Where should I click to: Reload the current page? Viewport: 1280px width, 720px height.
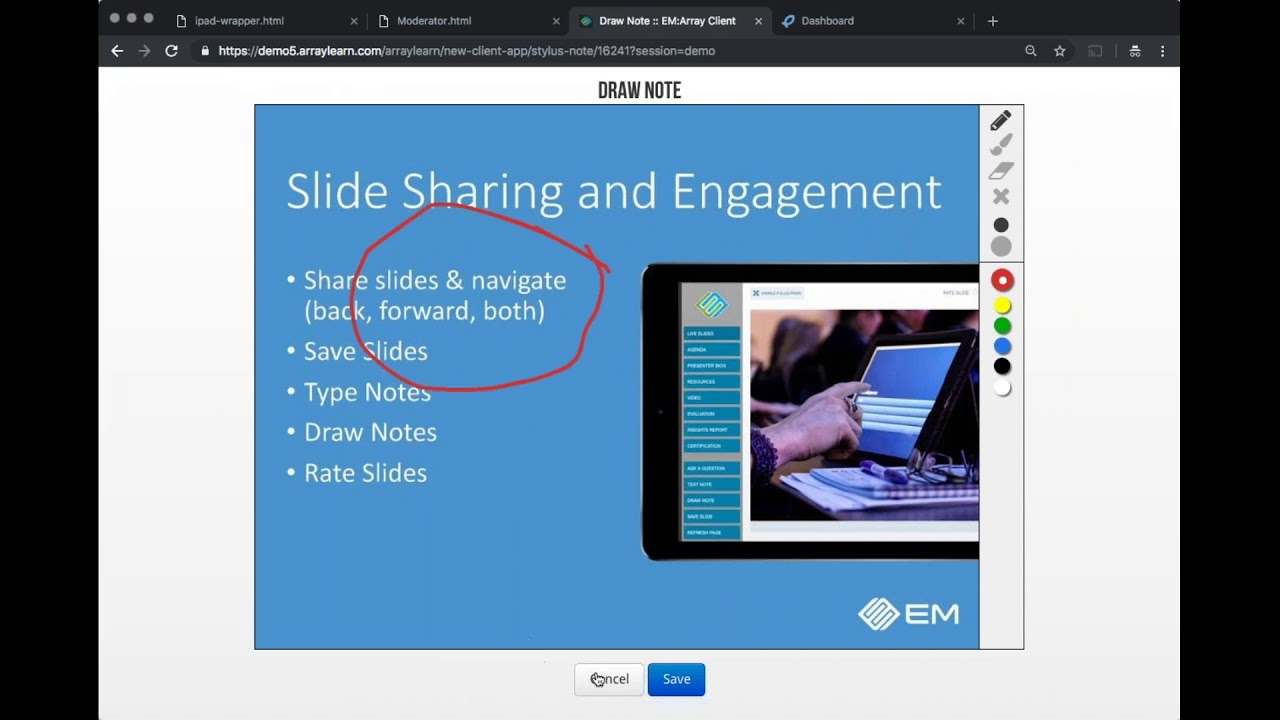point(172,51)
